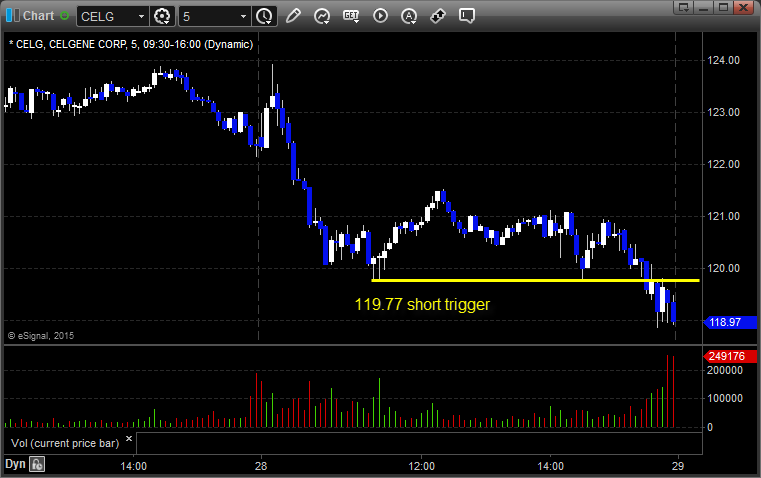Open the time template clock menu

[264, 16]
